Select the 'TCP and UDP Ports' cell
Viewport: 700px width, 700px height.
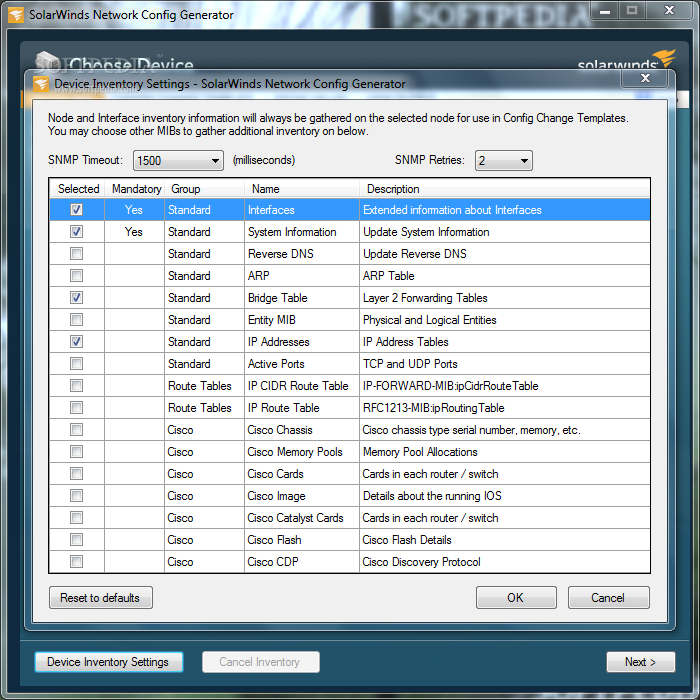504,363
